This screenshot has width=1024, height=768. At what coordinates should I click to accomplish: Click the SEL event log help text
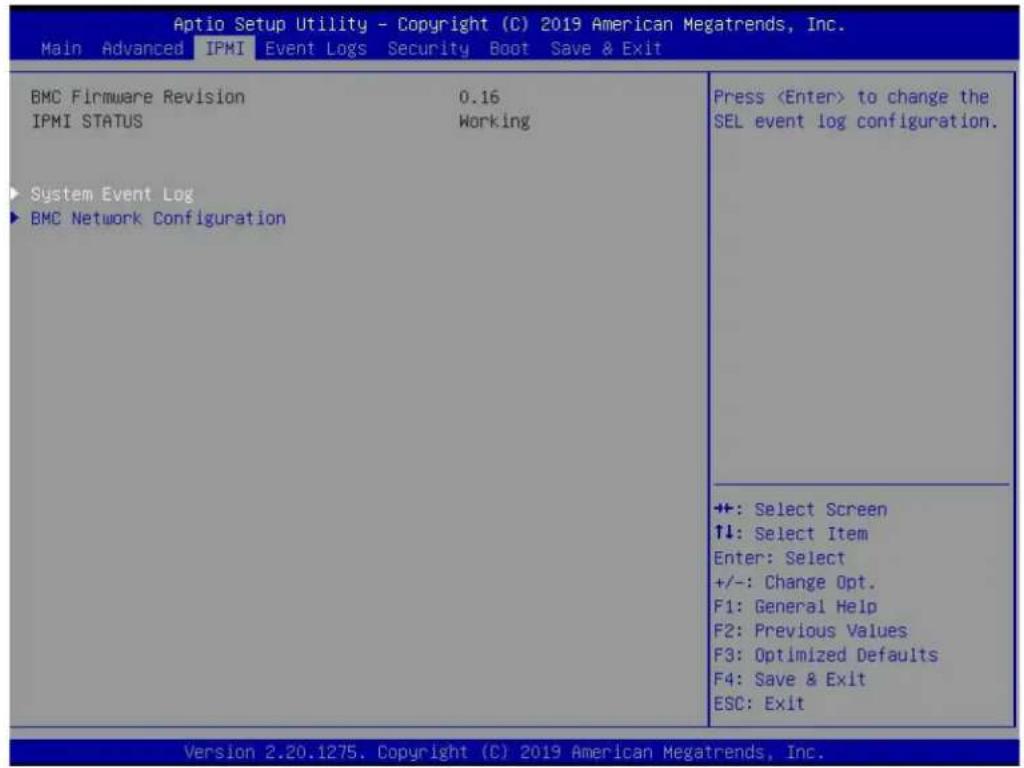pos(856,109)
